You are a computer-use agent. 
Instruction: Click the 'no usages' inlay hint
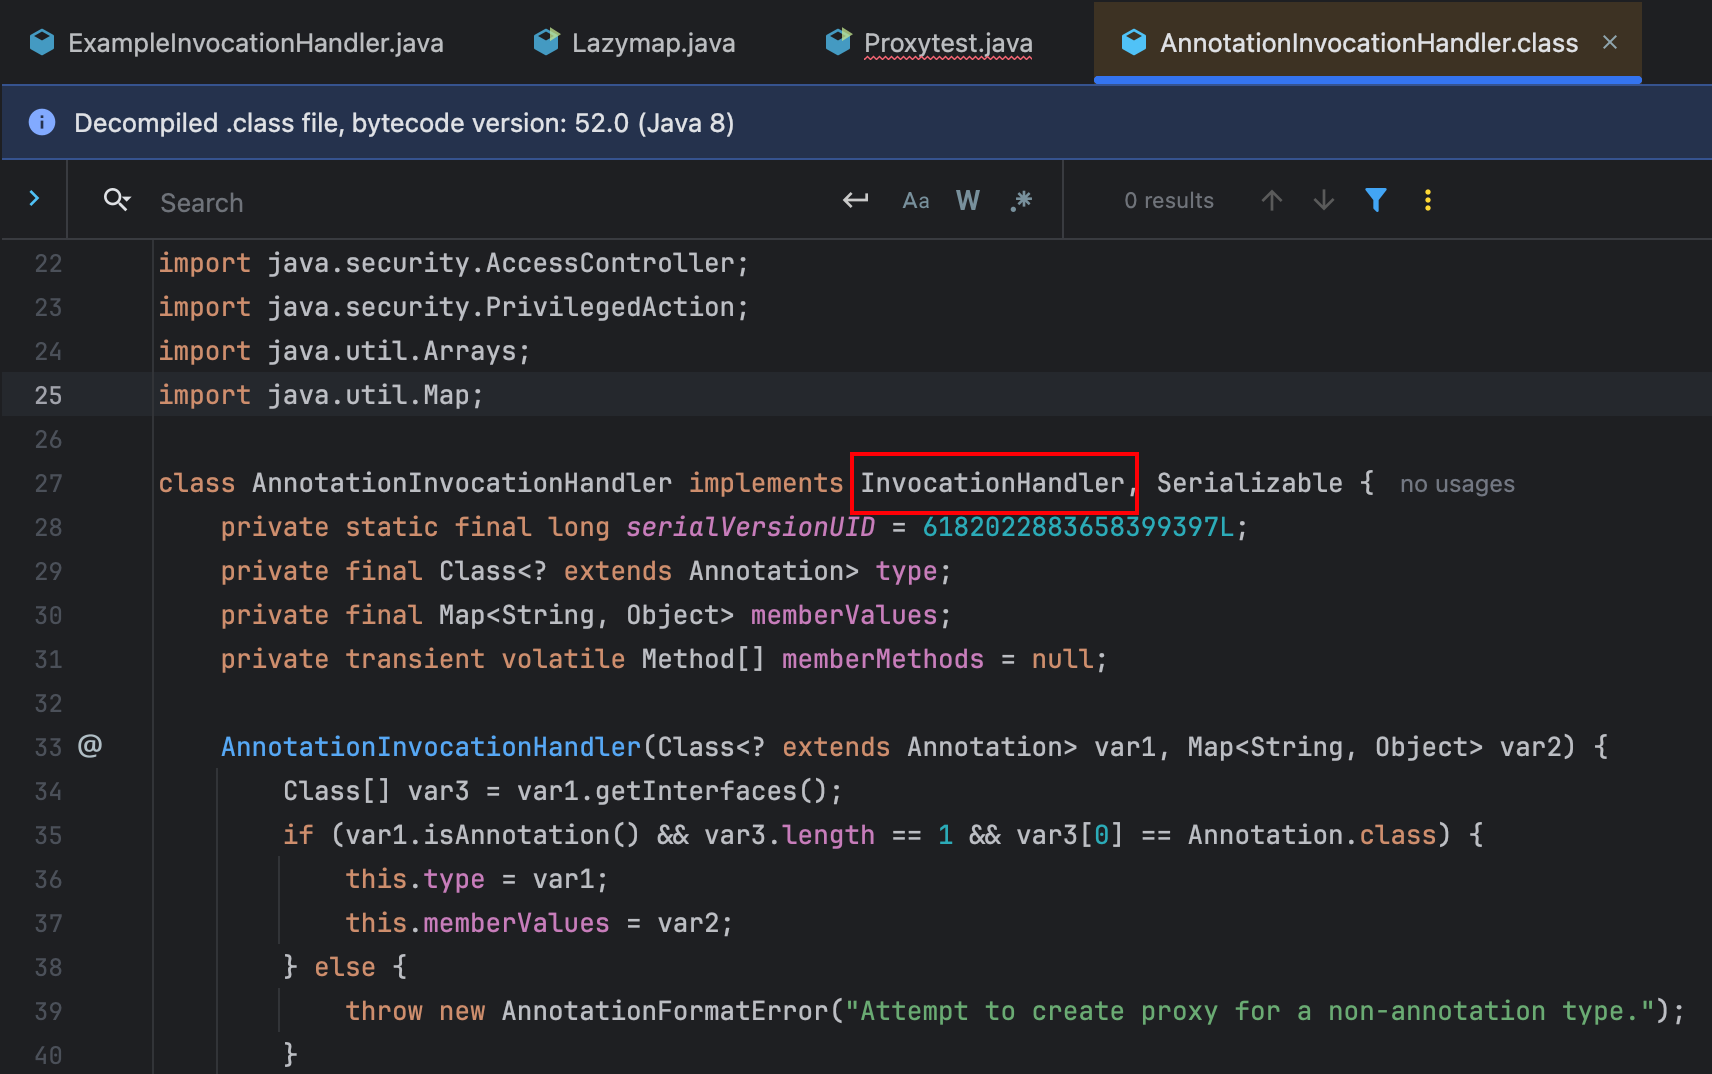click(1457, 484)
